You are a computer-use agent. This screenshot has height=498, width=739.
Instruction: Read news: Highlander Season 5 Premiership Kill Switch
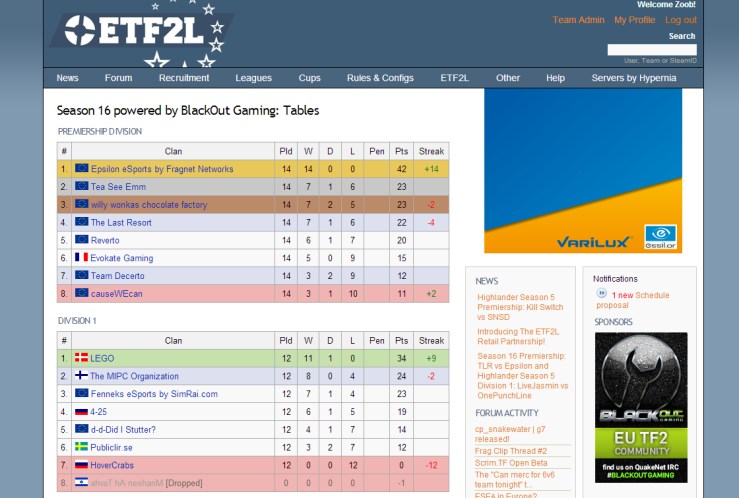pyautogui.click(x=520, y=307)
